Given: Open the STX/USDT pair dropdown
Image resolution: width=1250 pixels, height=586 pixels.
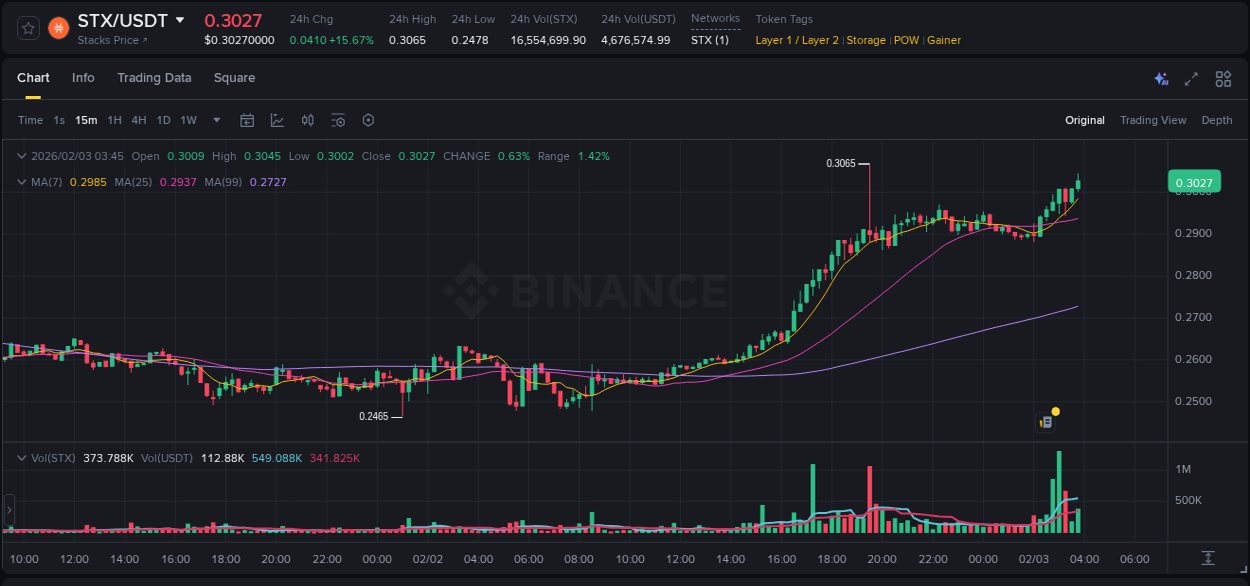Looking at the screenshot, I should 181,18.
